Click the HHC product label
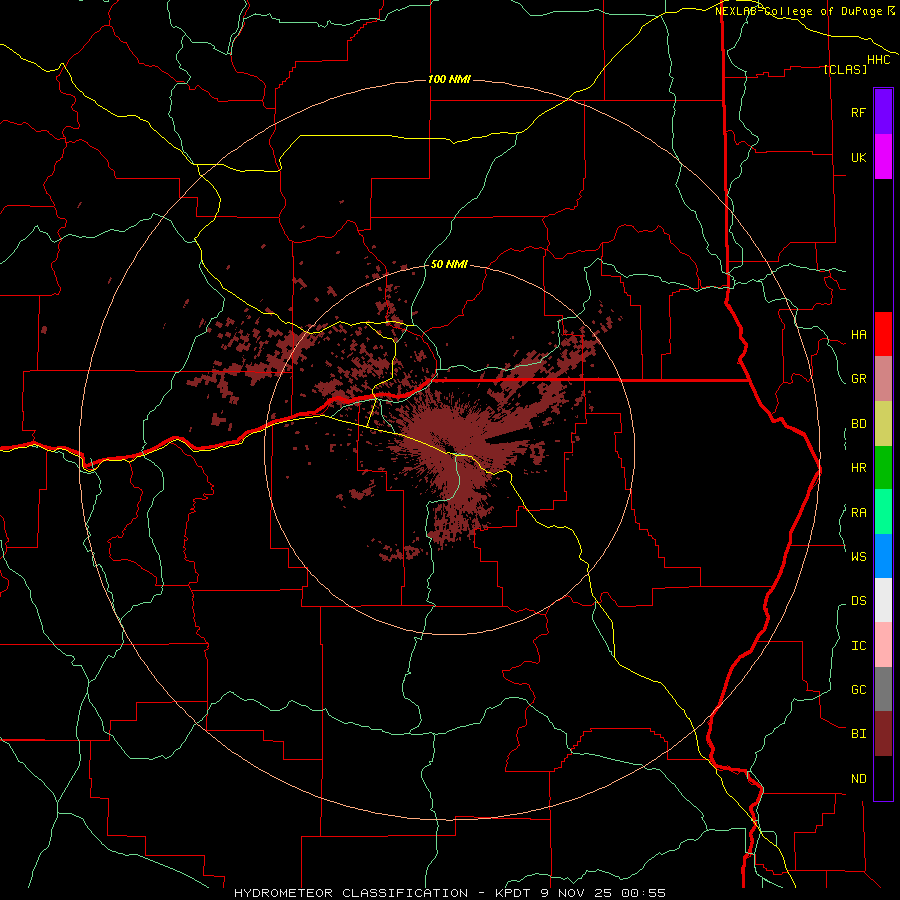Image resolution: width=900 pixels, height=900 pixels. click(x=878, y=60)
